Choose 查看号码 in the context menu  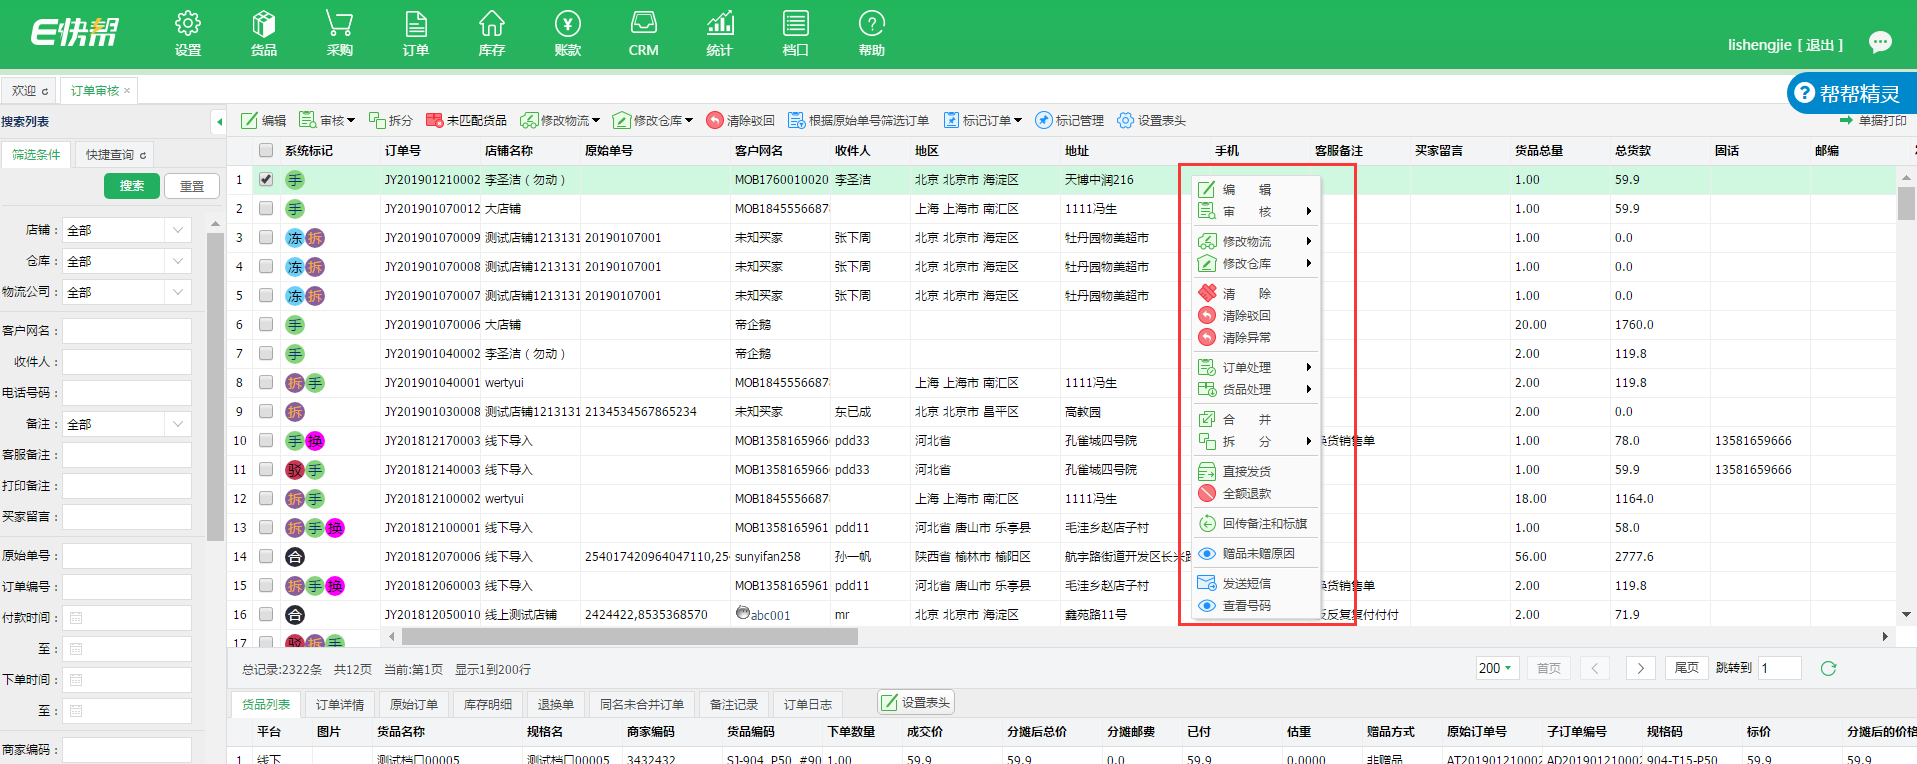[x=1257, y=605]
